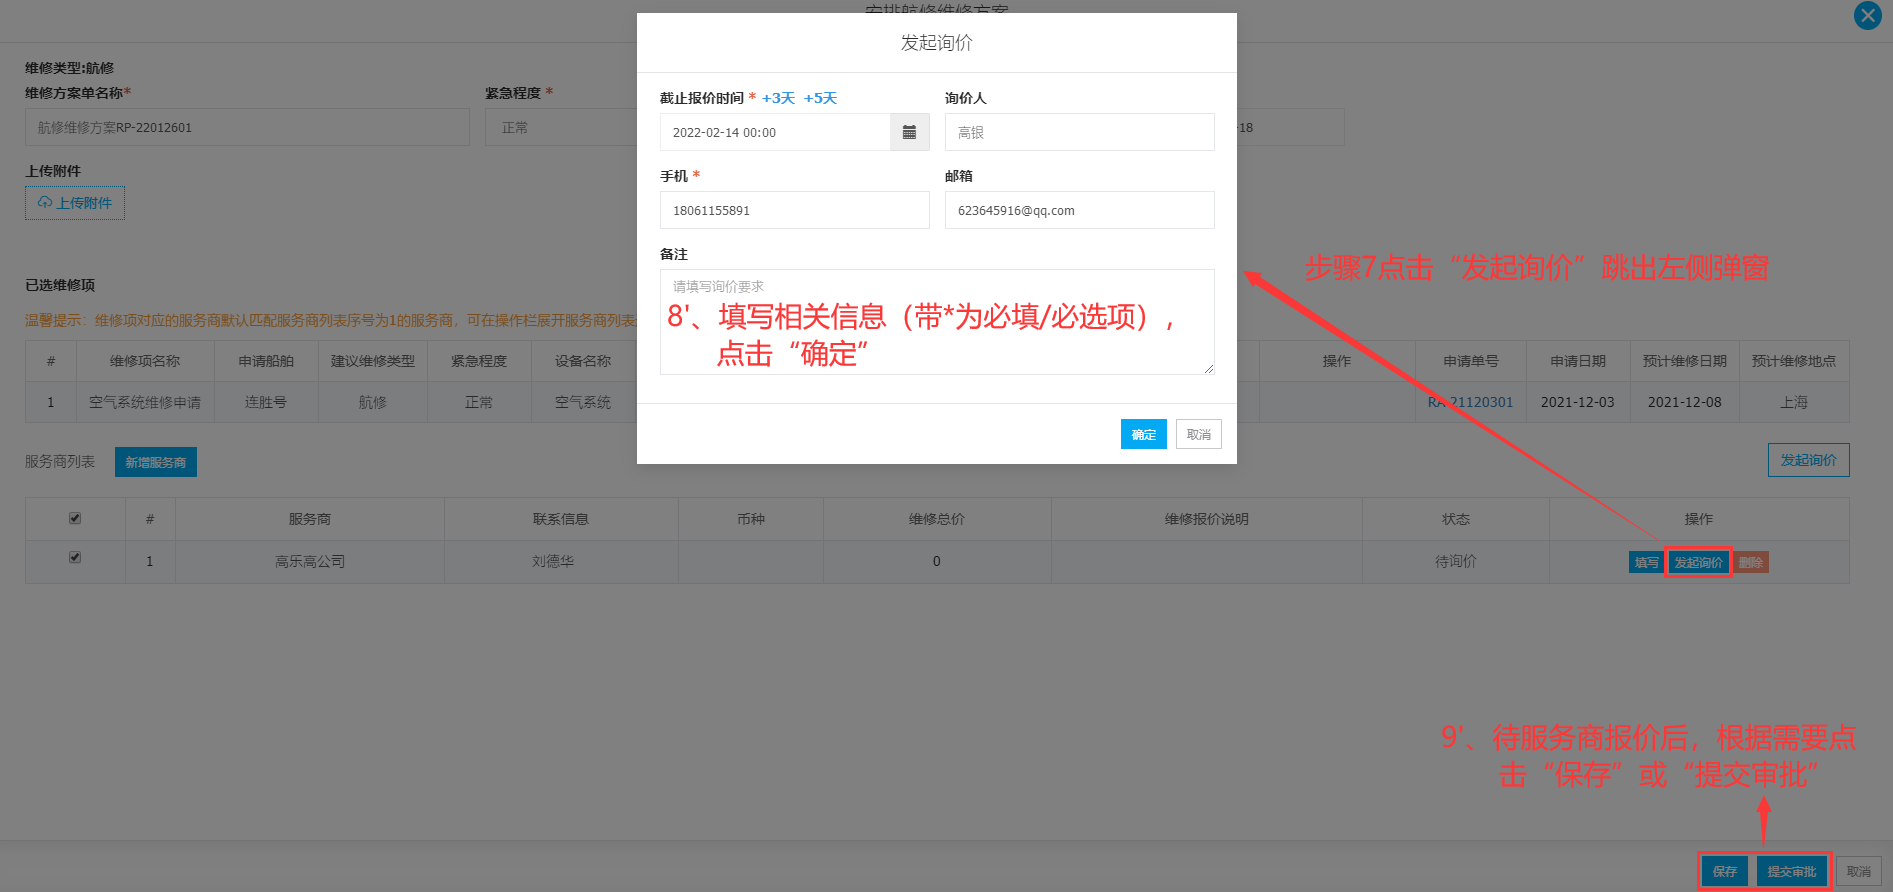1893x892 pixels.
Task: Click 发起询价 in 高乐高公司 row
Action: tap(1698, 562)
